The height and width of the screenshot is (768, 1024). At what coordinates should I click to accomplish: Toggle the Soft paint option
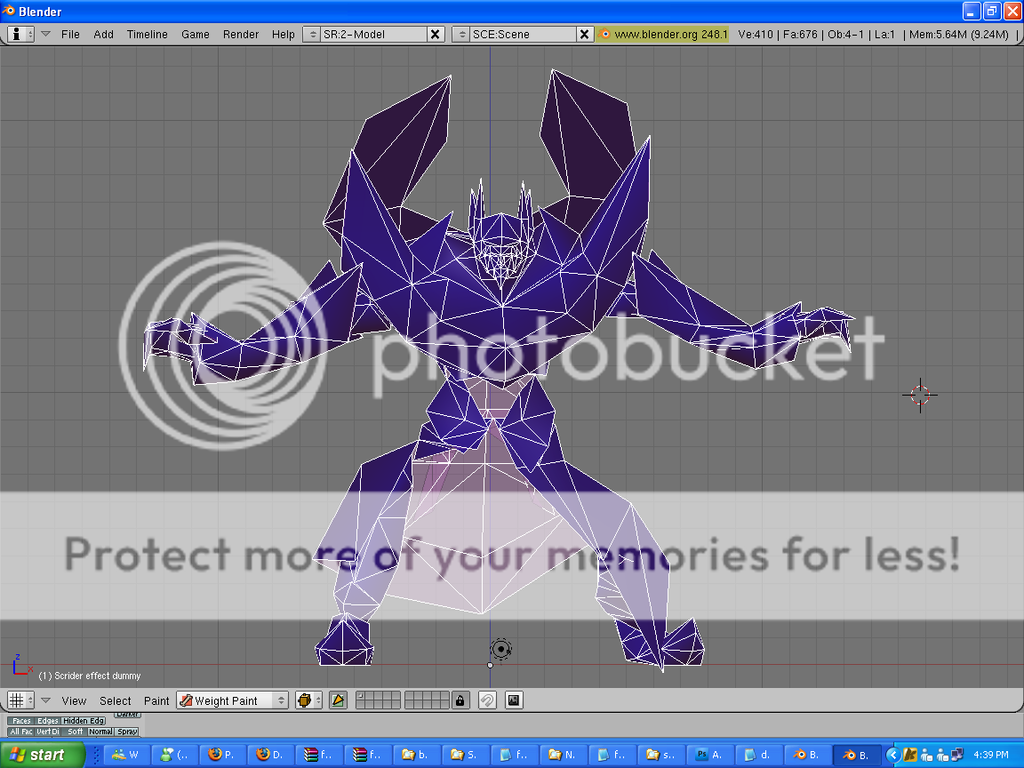(x=75, y=732)
